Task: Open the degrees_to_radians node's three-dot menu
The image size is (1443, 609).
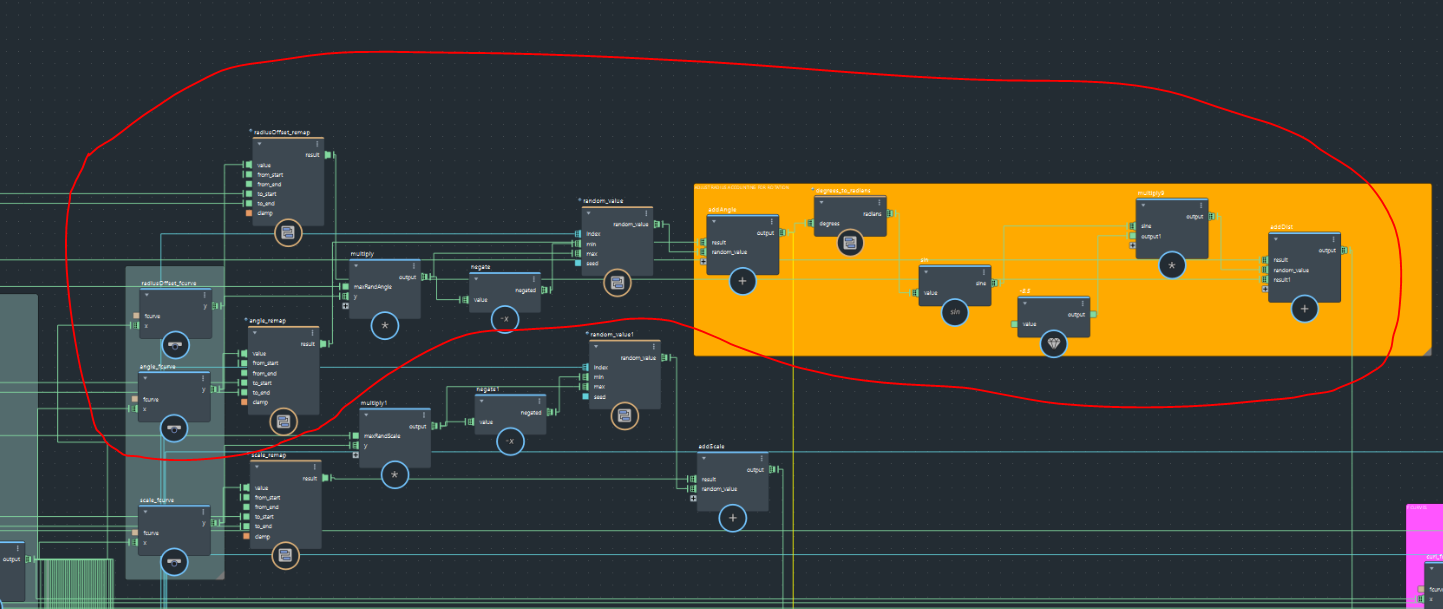Action: click(880, 203)
